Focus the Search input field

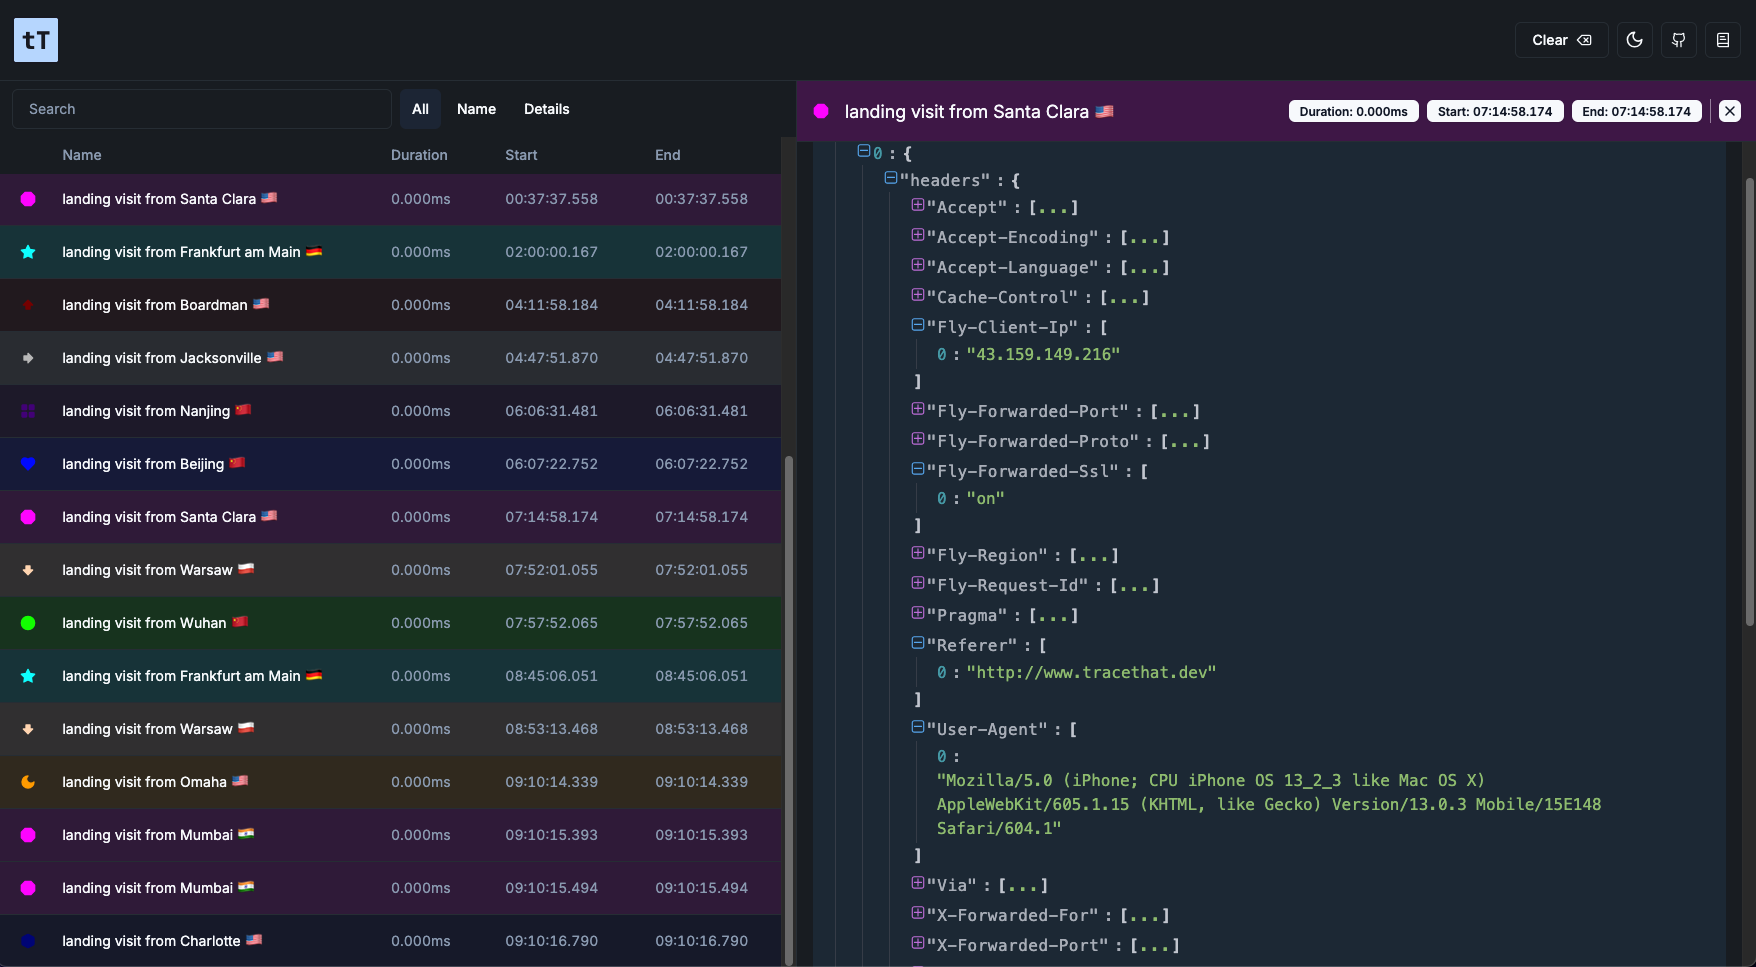tap(202, 109)
